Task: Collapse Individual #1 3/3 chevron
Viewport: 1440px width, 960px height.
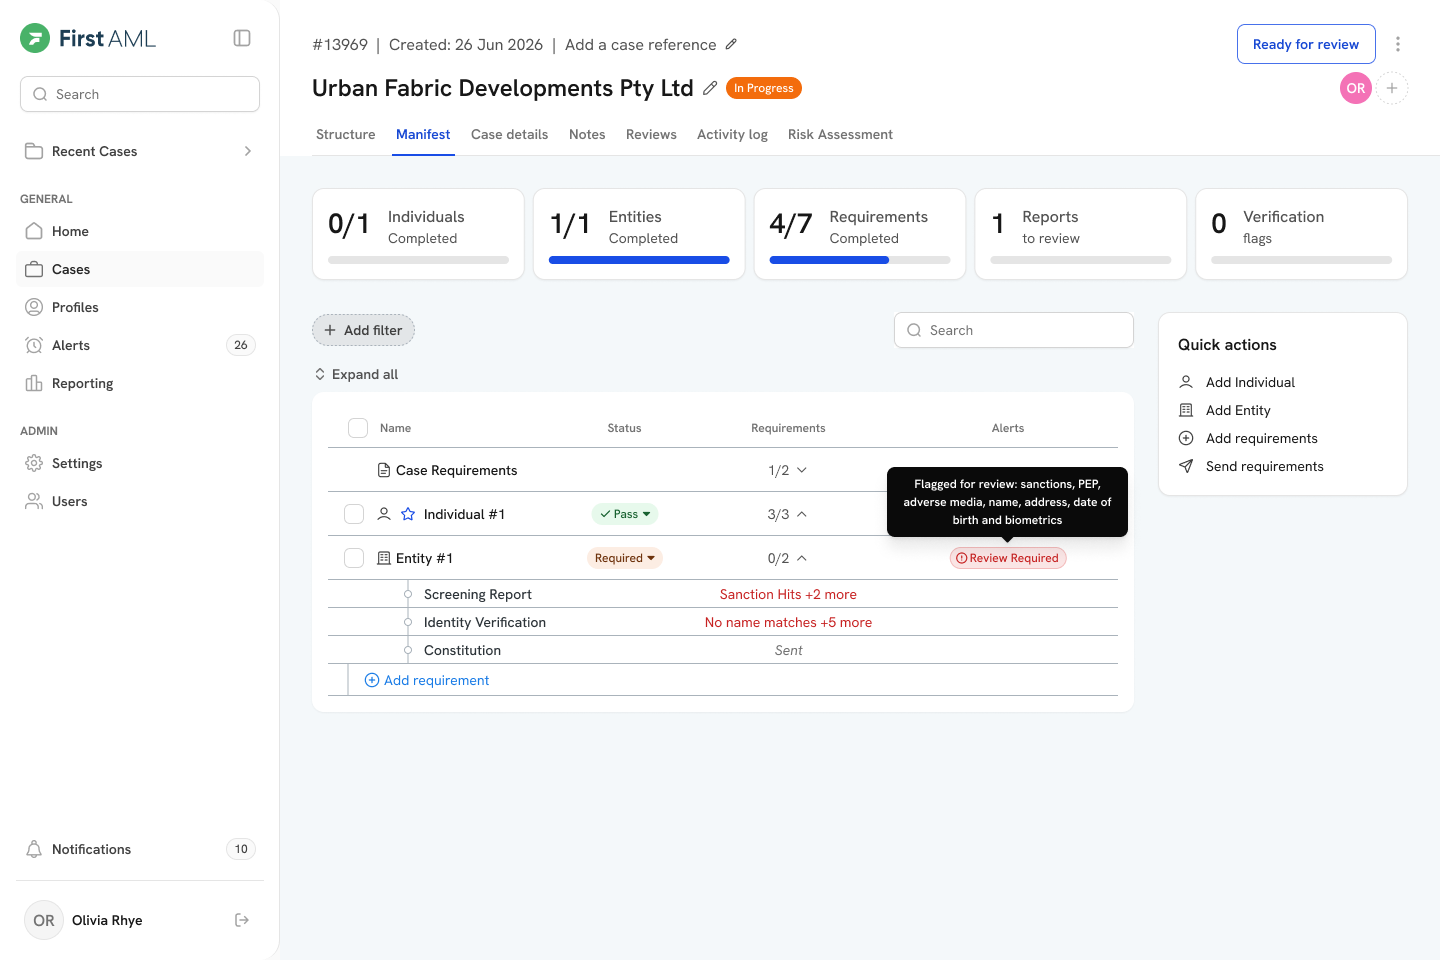Action: [802, 514]
